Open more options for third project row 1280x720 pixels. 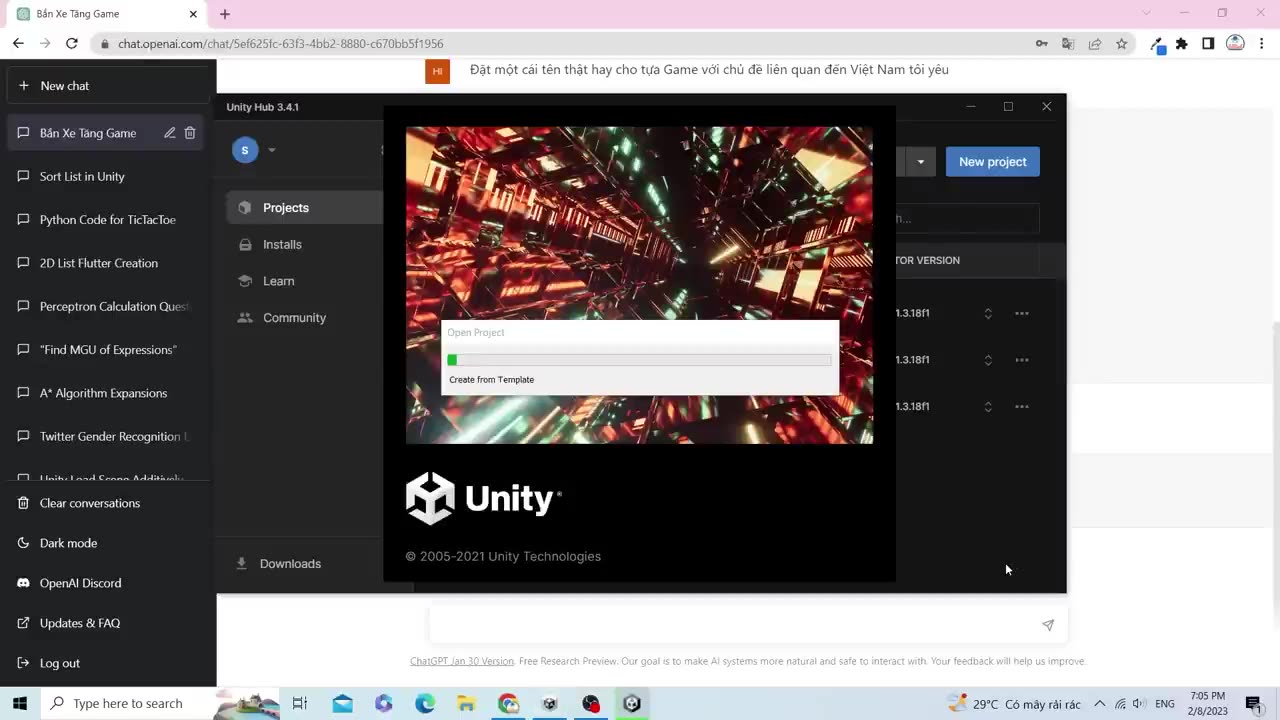point(1022,406)
